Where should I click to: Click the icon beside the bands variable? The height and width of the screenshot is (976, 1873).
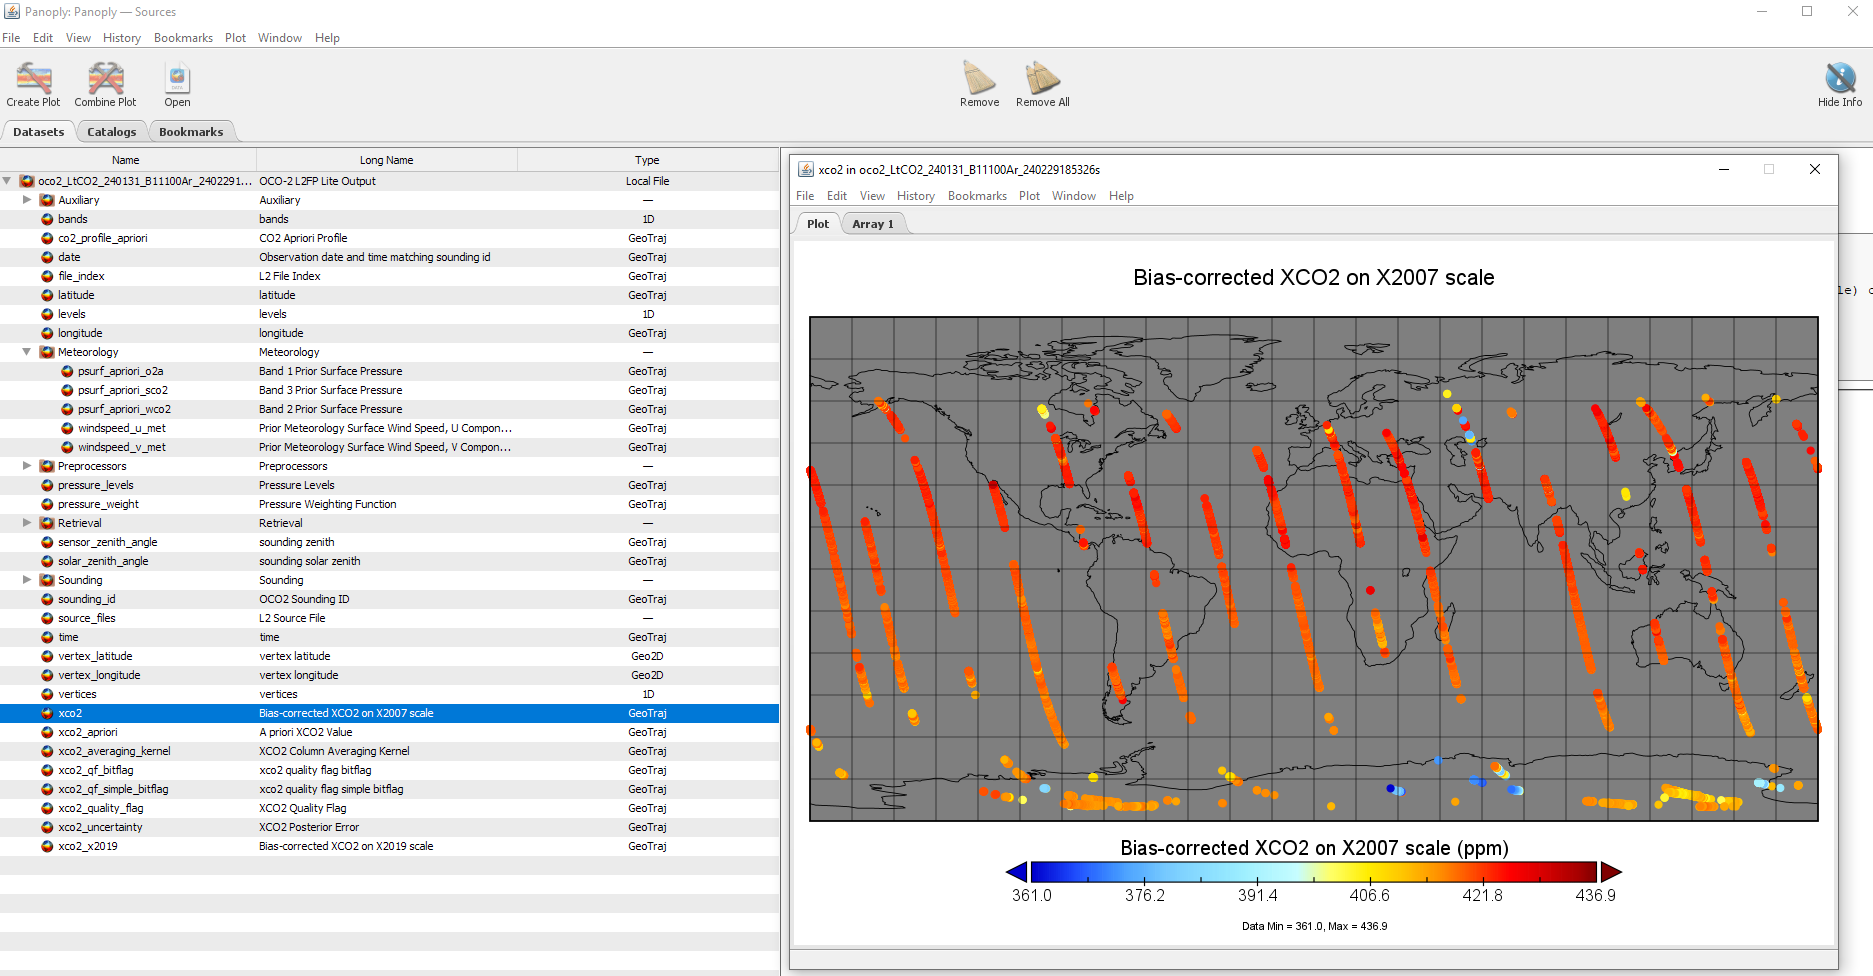(47, 219)
